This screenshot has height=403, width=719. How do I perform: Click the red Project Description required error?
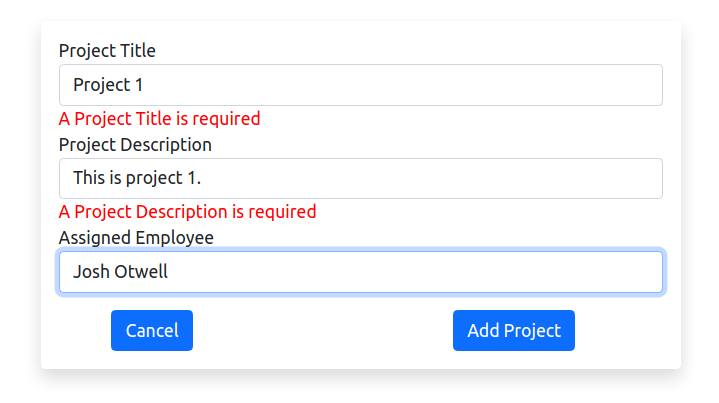(x=187, y=211)
